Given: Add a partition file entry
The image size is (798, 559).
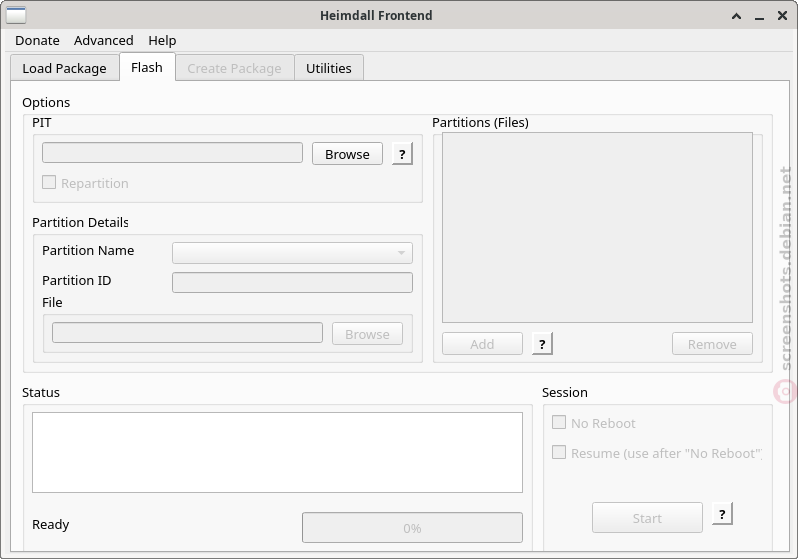Looking at the screenshot, I should [482, 344].
